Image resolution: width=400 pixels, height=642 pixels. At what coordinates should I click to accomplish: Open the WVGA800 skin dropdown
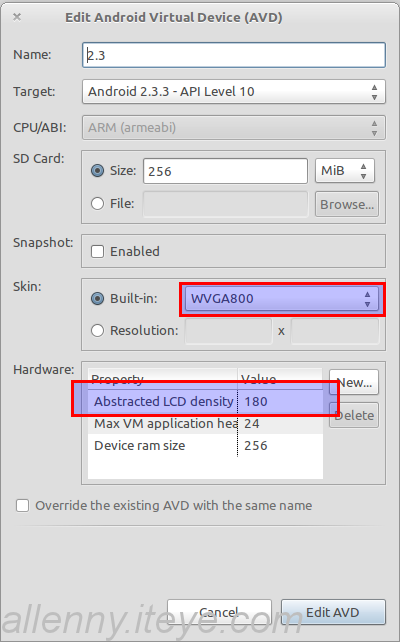[282, 299]
